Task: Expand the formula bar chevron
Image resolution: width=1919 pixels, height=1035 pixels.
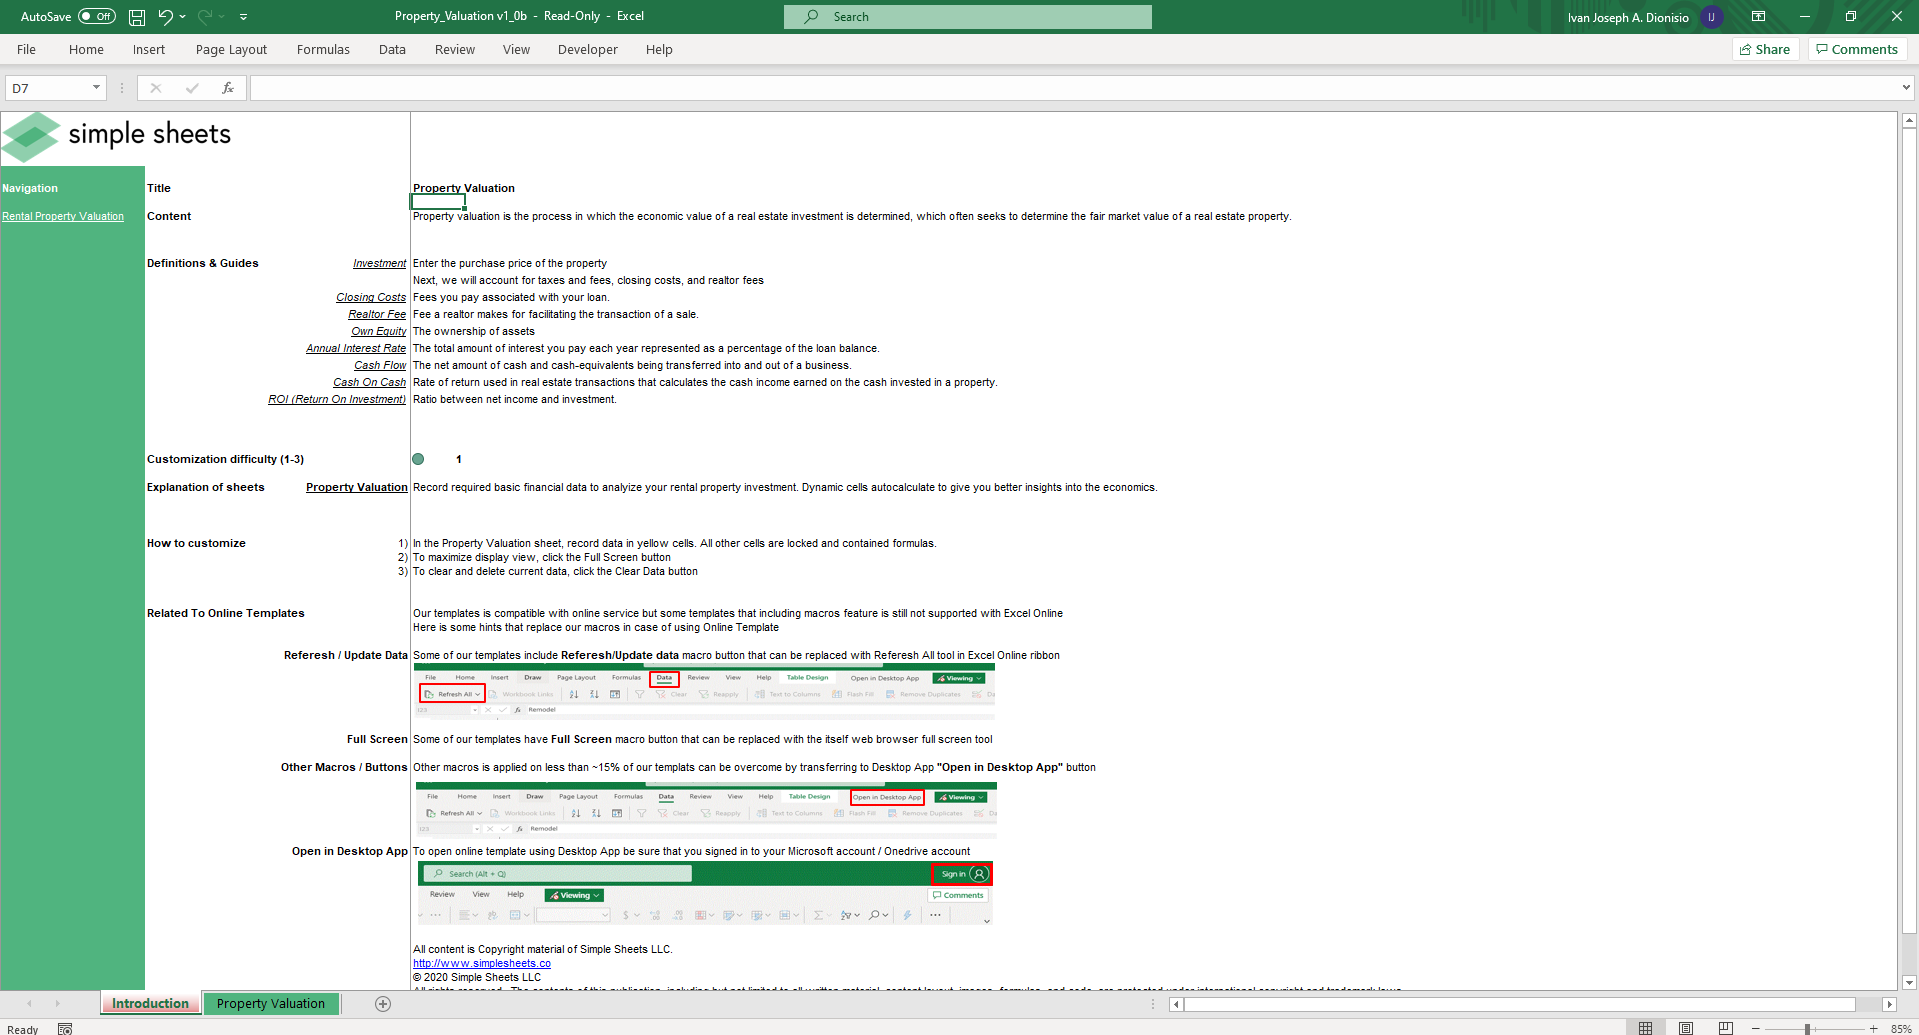Action: (x=1906, y=88)
